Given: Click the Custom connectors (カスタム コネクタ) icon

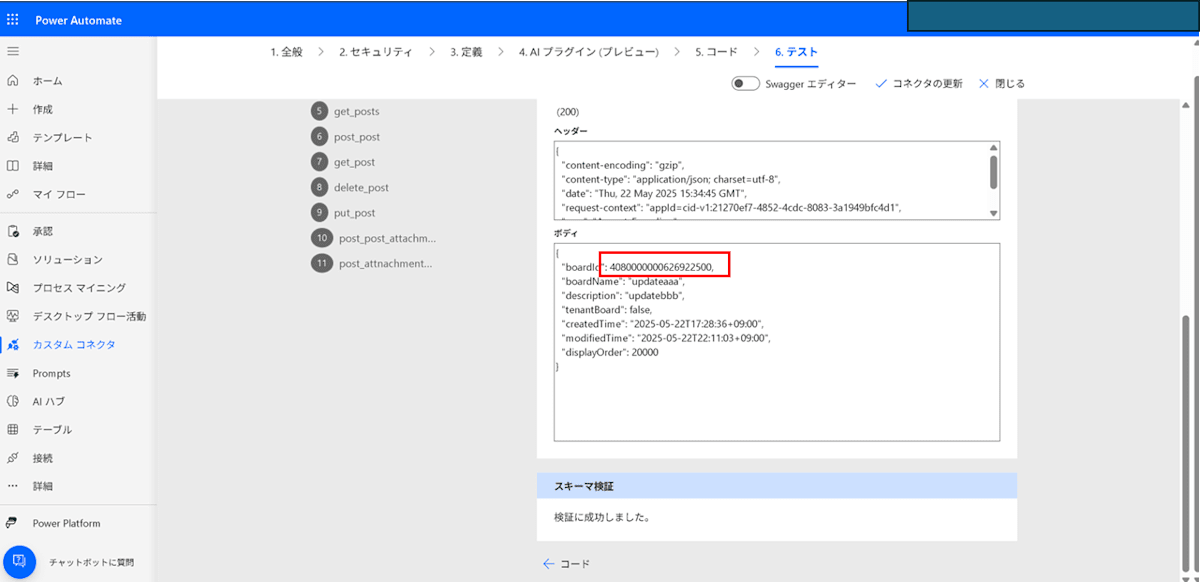Looking at the screenshot, I should tap(13, 345).
